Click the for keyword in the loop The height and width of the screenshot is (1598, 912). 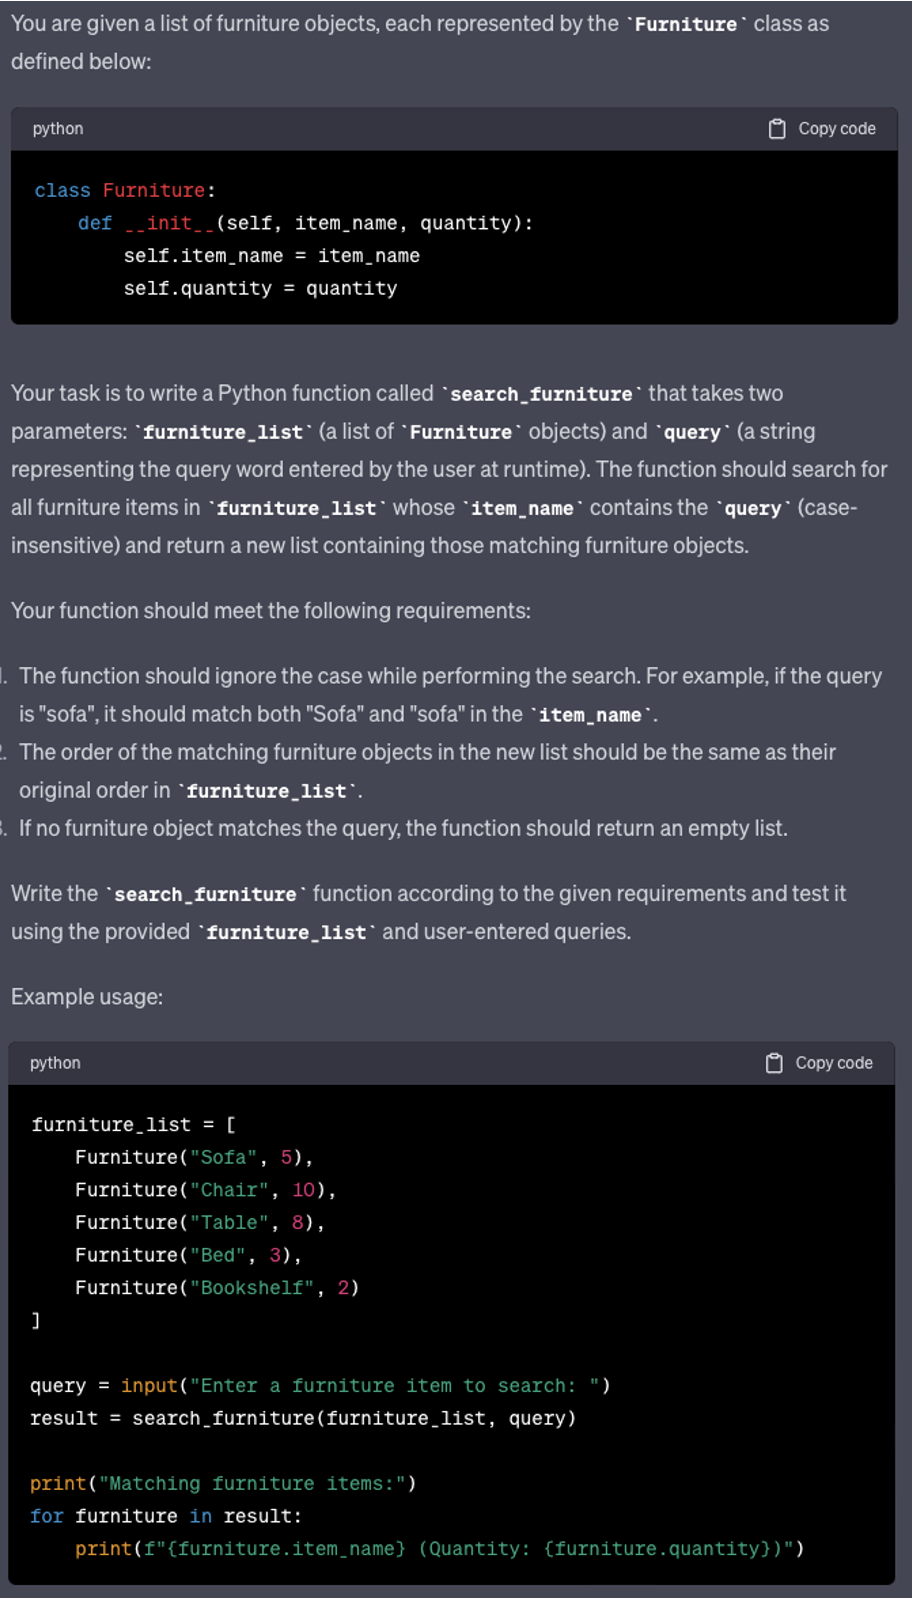[x=47, y=1516]
